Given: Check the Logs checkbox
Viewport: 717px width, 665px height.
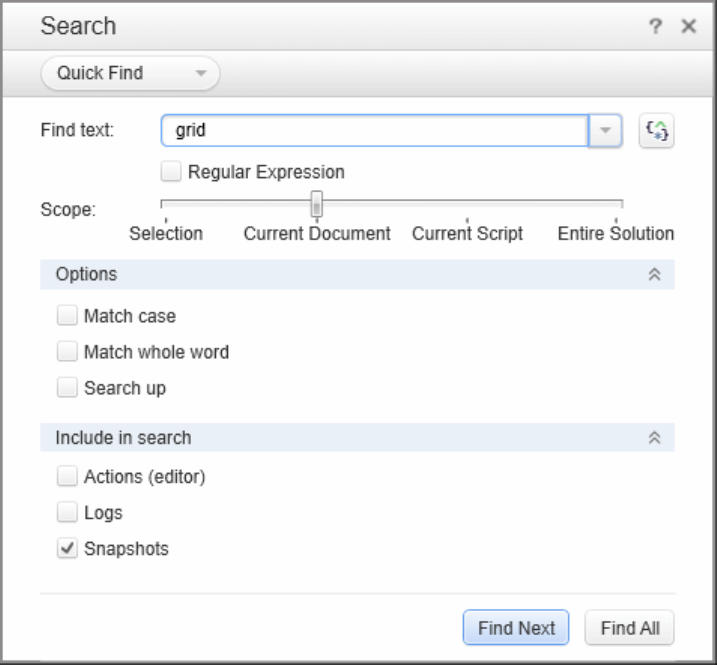Looking at the screenshot, I should (x=67, y=513).
